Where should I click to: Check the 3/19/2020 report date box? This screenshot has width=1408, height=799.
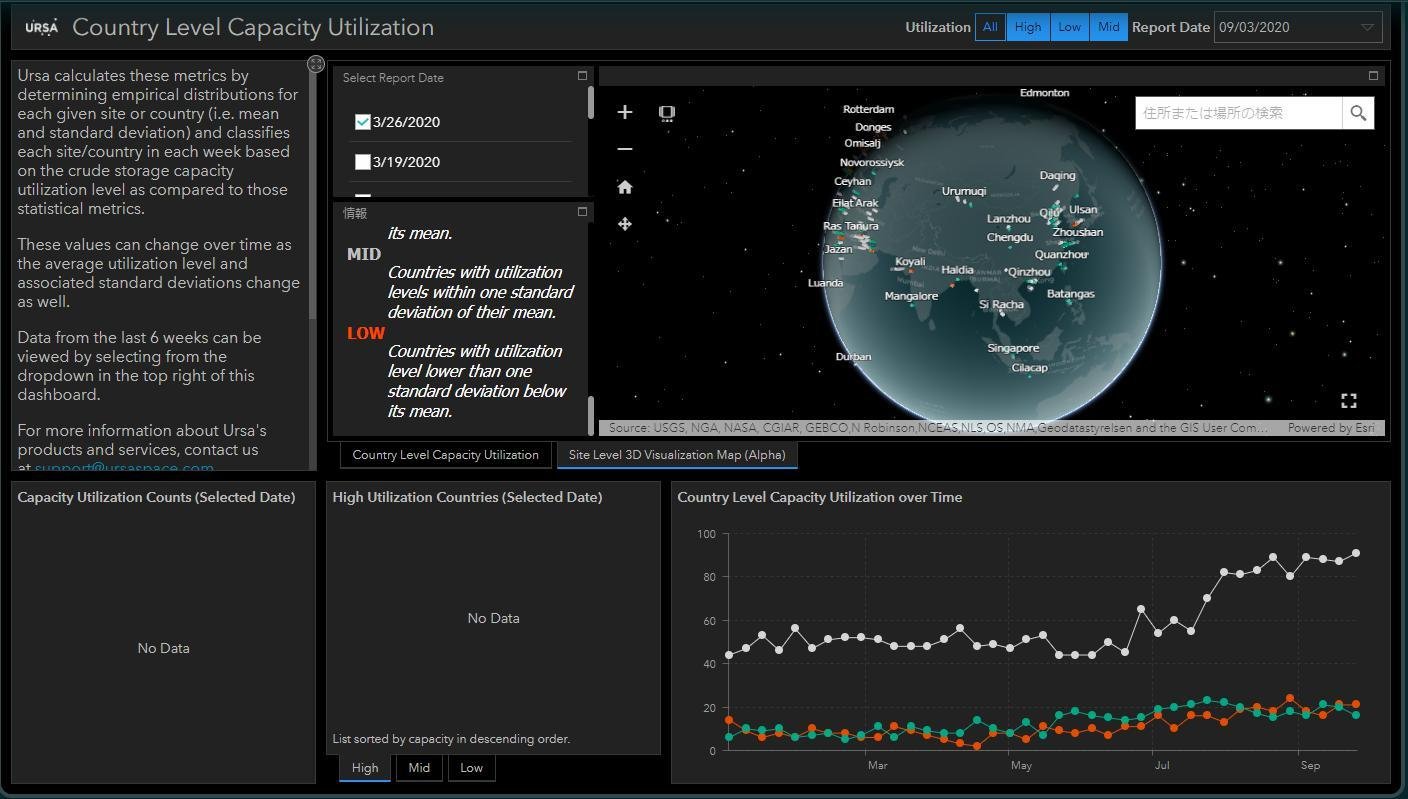point(363,162)
